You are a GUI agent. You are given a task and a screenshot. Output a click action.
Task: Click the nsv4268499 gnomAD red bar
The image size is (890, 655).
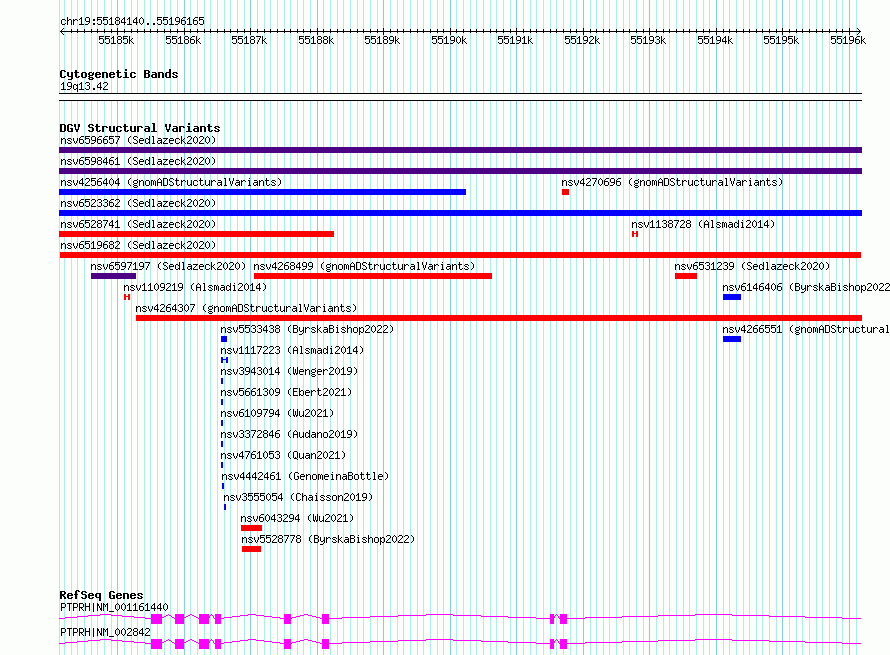373,276
